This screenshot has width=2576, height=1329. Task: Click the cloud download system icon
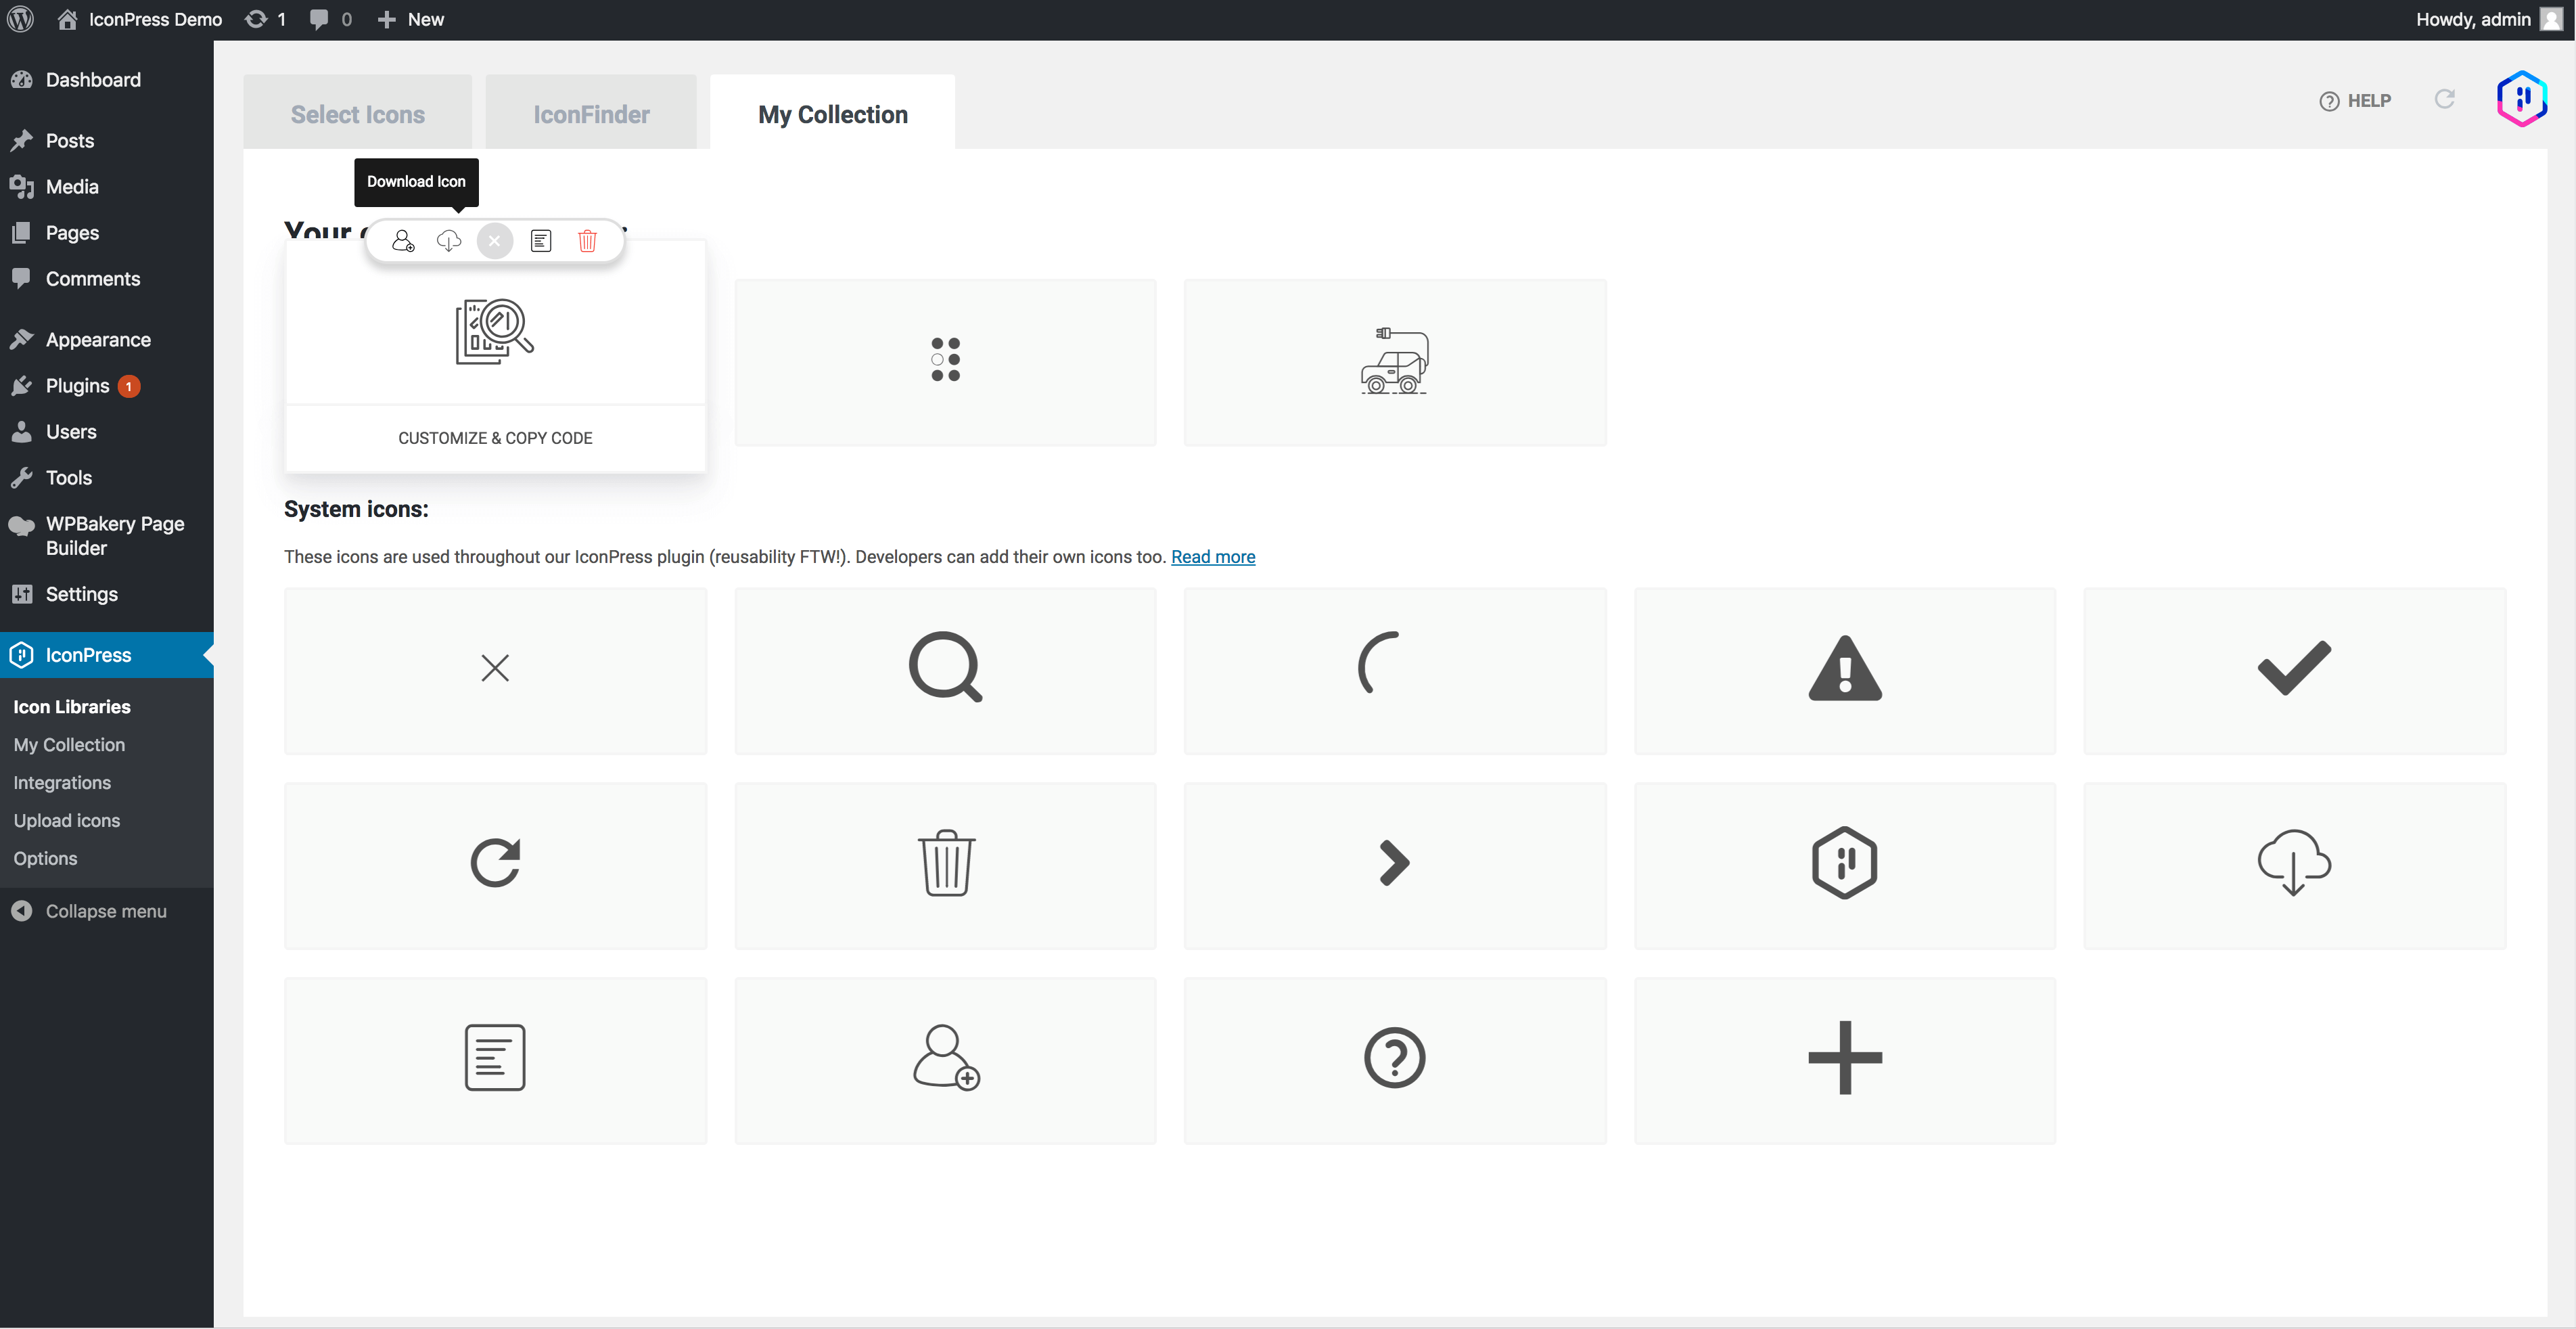(2294, 863)
